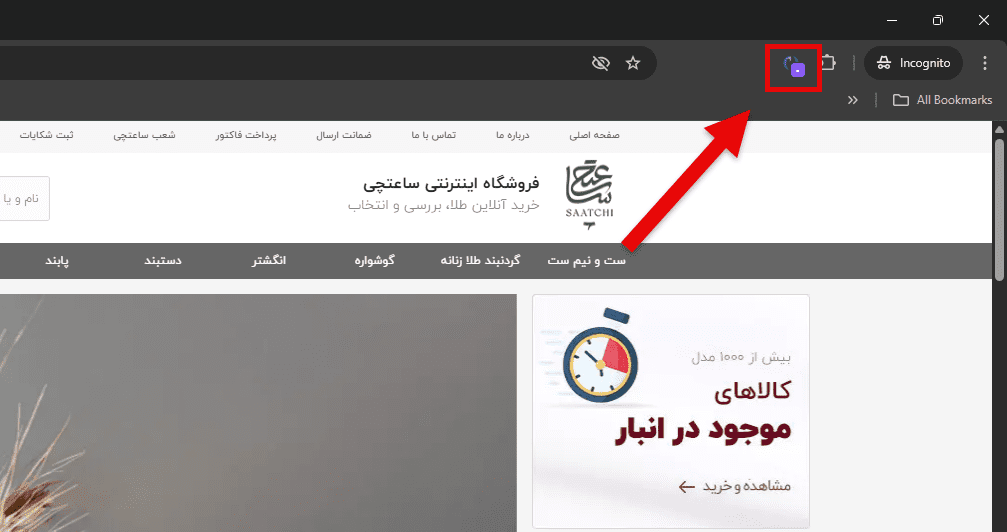Focus the product search input field
The height and width of the screenshot is (532, 1007).
pos(24,199)
